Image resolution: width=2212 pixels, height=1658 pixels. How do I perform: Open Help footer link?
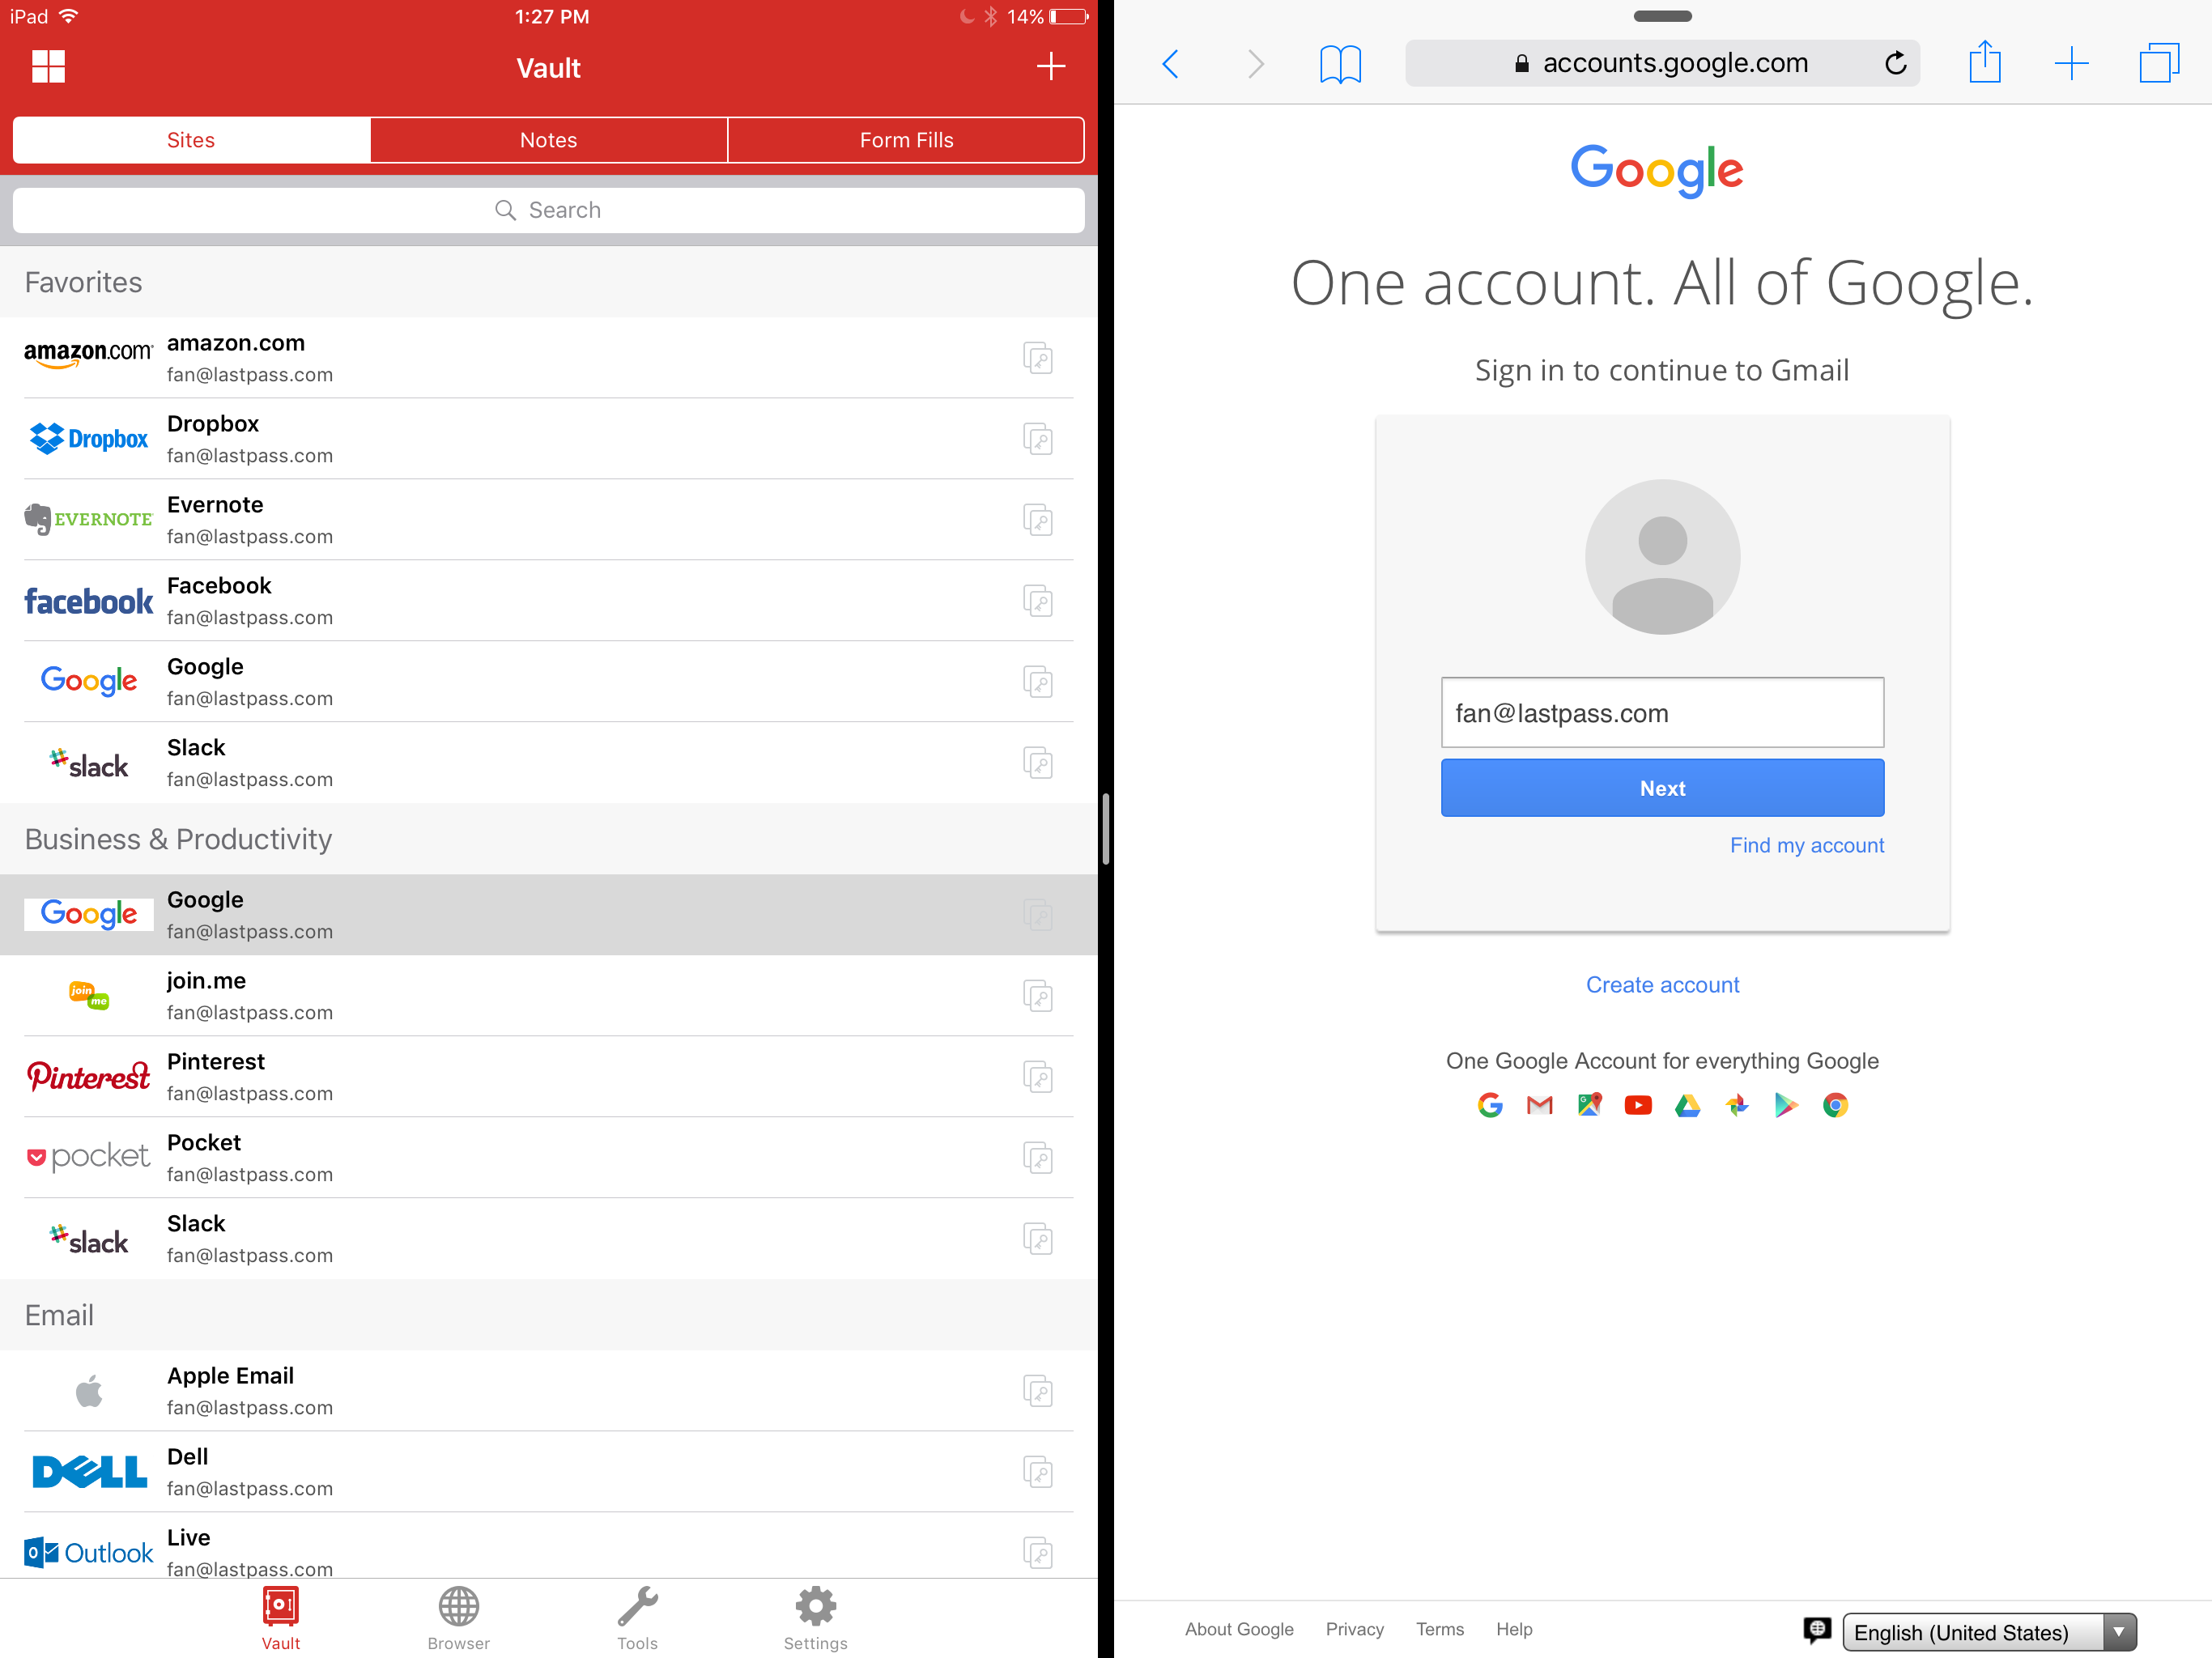(x=1514, y=1629)
